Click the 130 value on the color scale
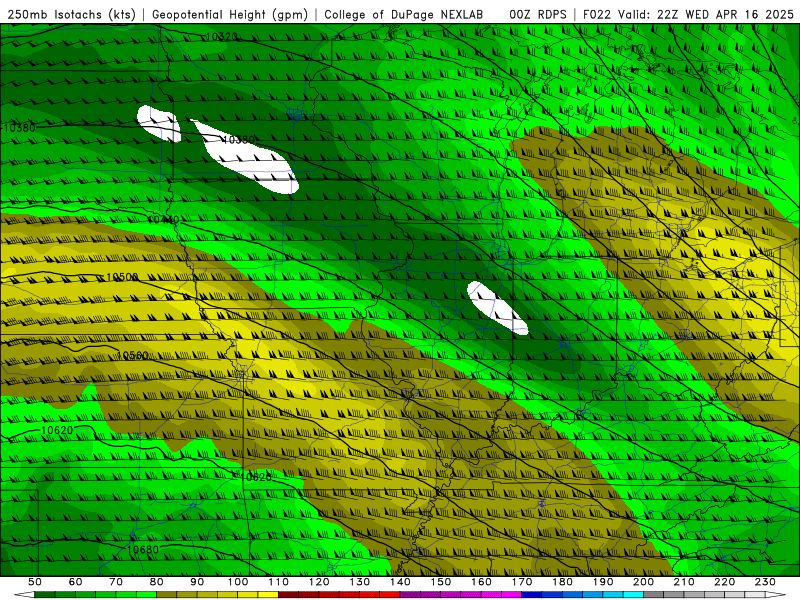 (x=360, y=582)
